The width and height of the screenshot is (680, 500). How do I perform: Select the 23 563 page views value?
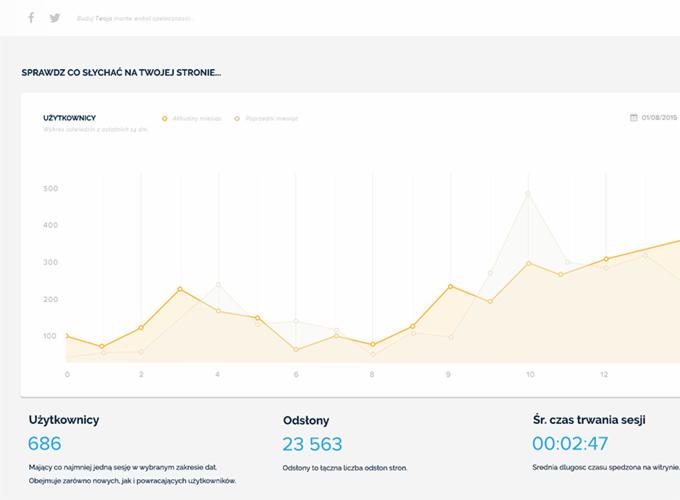coord(312,444)
